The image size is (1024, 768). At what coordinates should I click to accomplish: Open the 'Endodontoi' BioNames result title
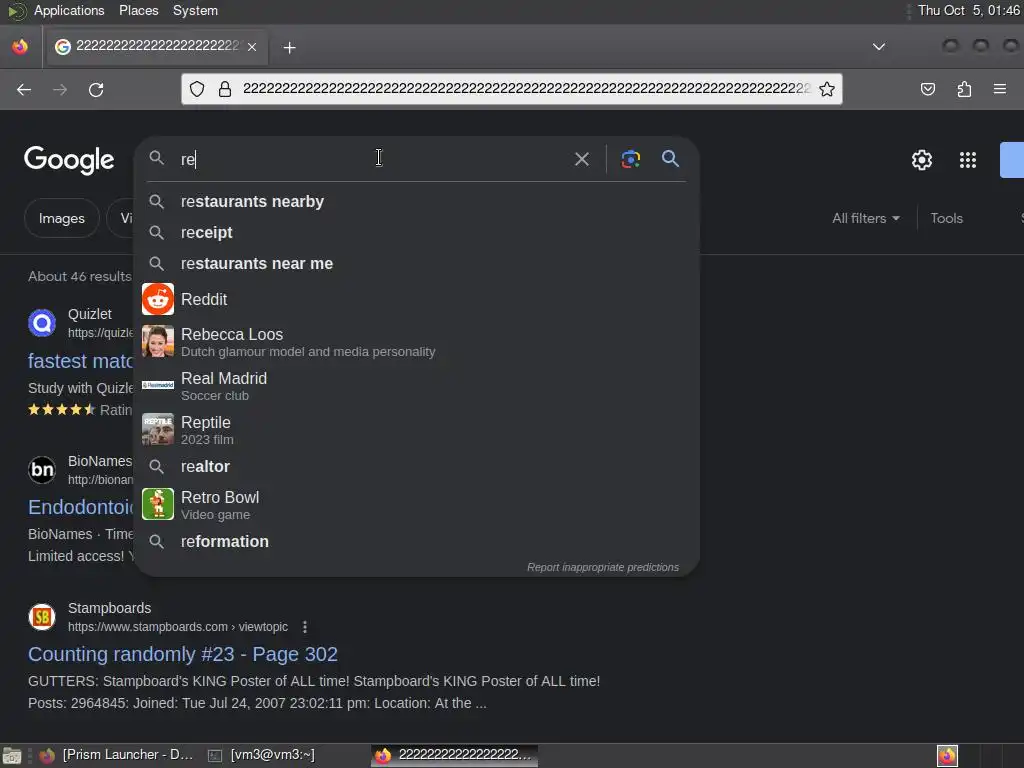(81, 507)
